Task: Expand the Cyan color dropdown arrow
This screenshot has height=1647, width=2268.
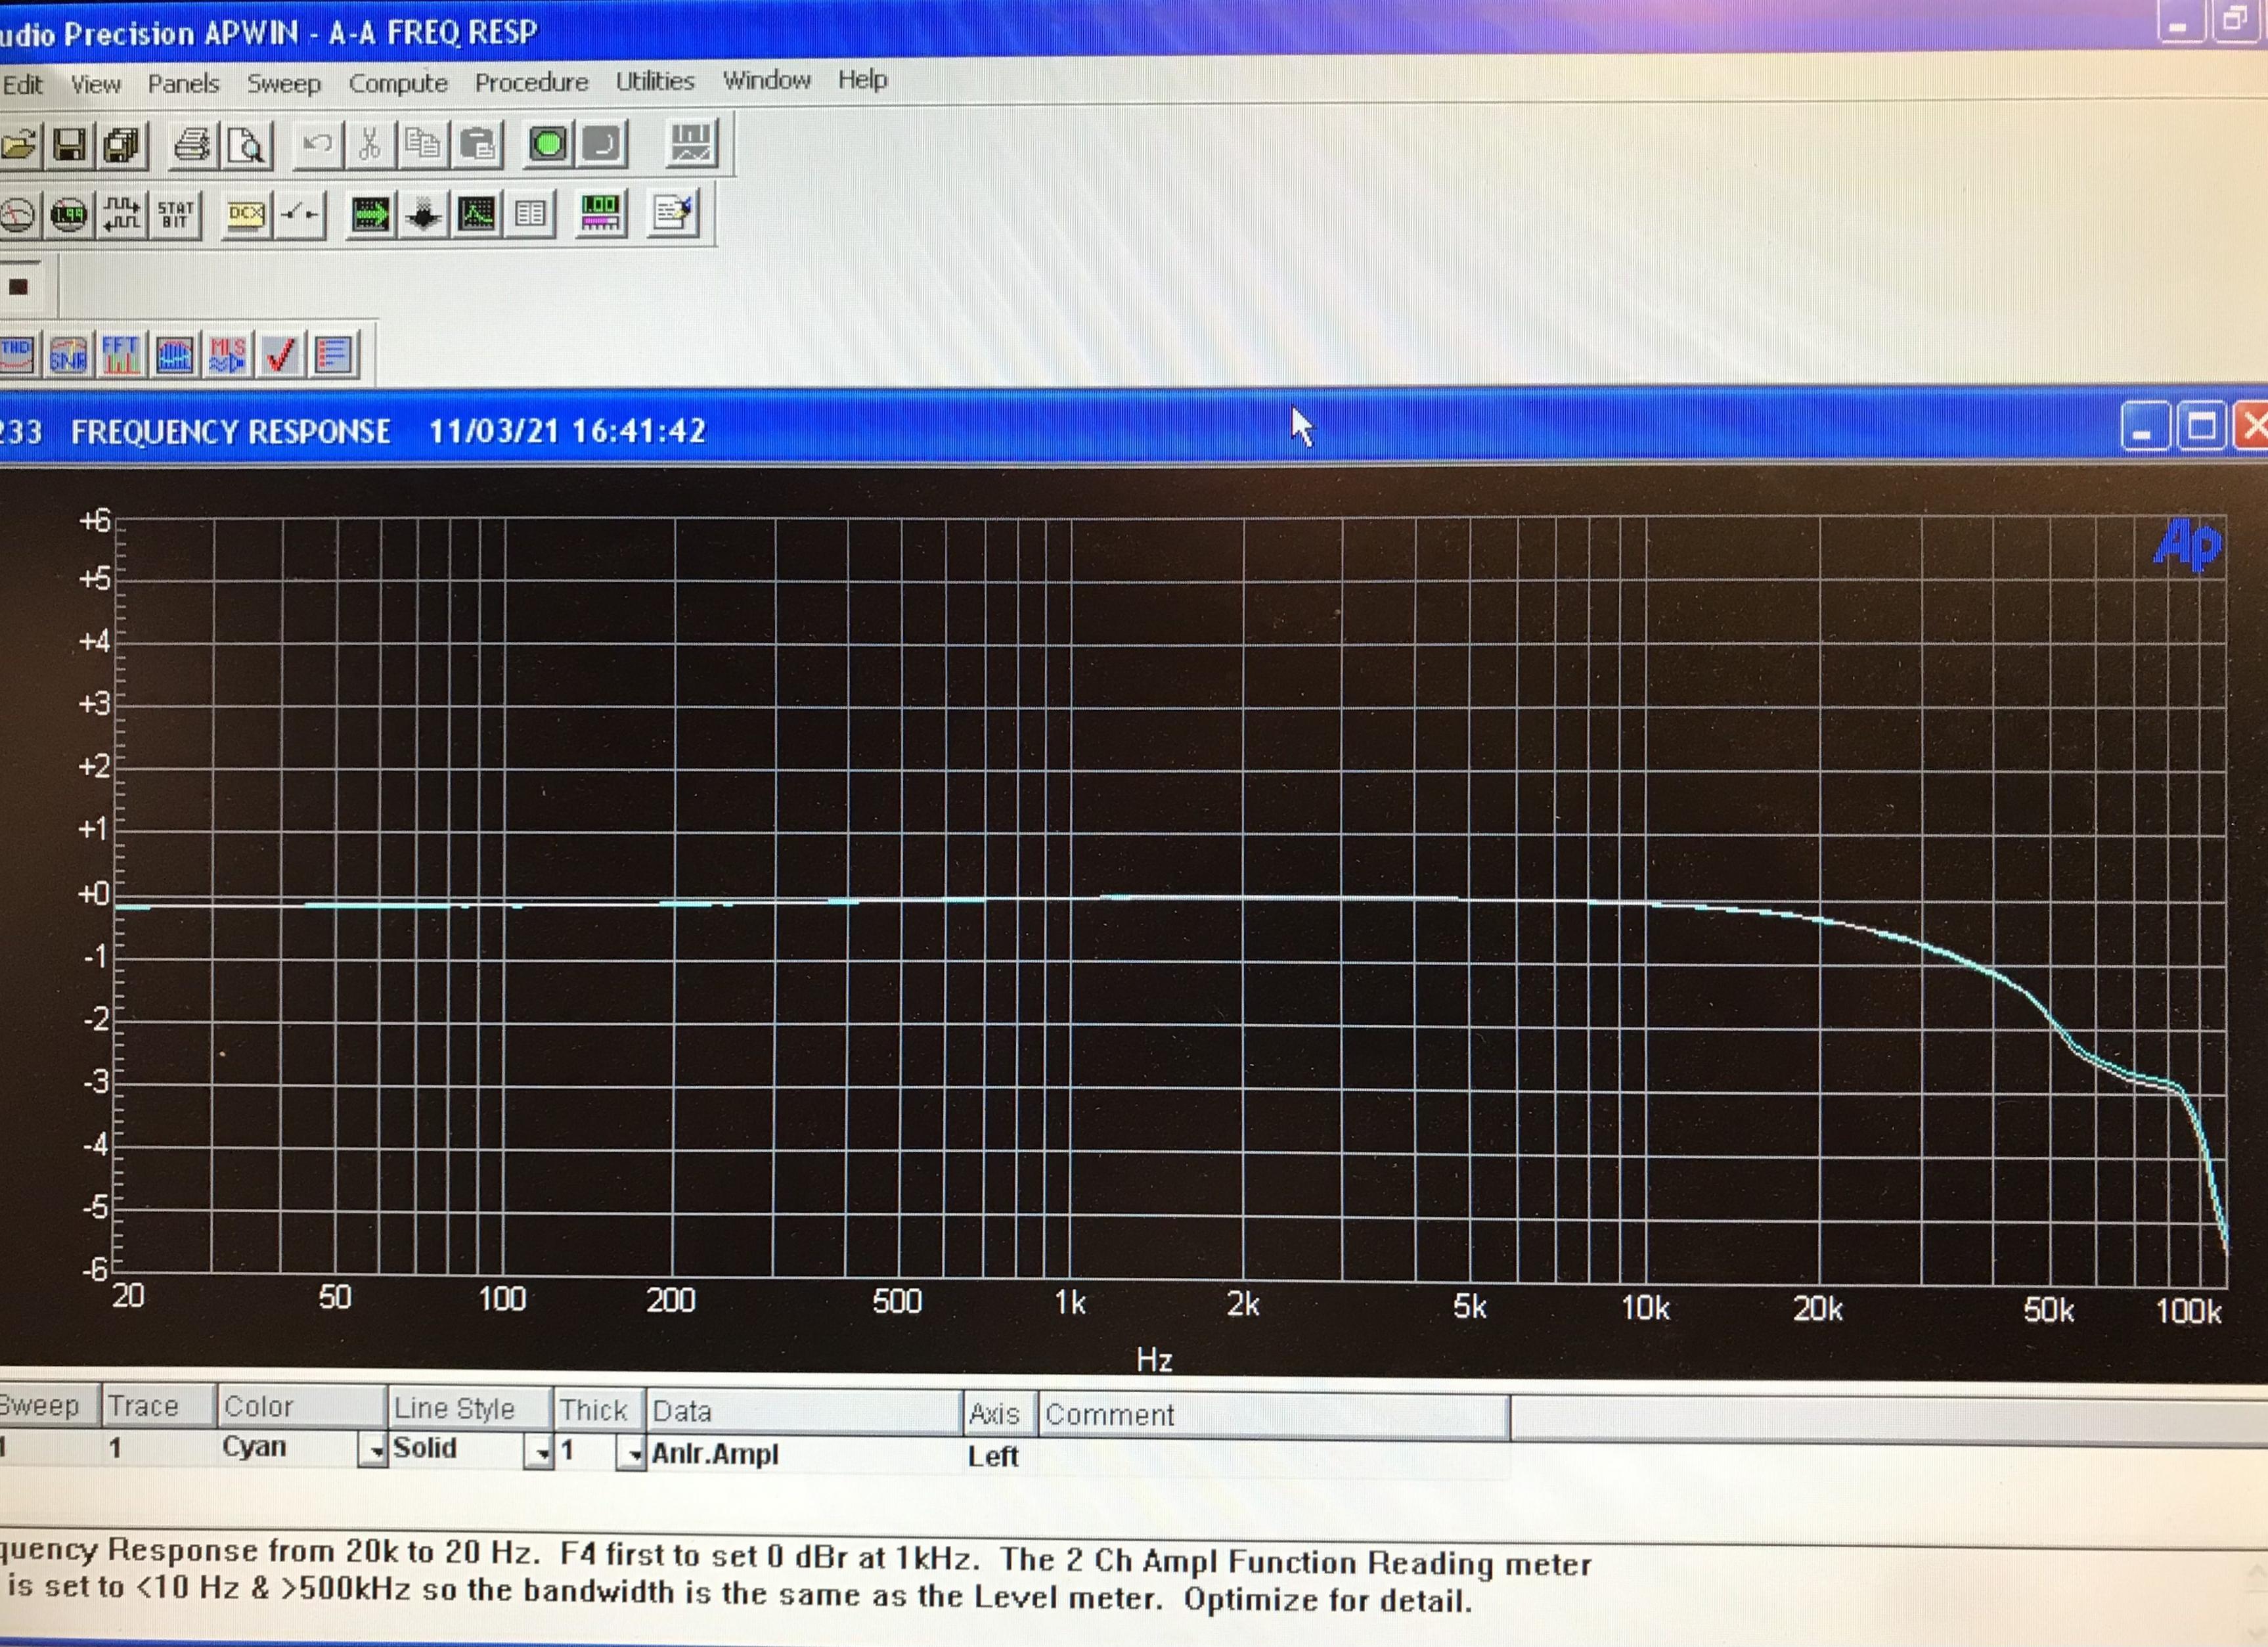Action: (x=372, y=1450)
